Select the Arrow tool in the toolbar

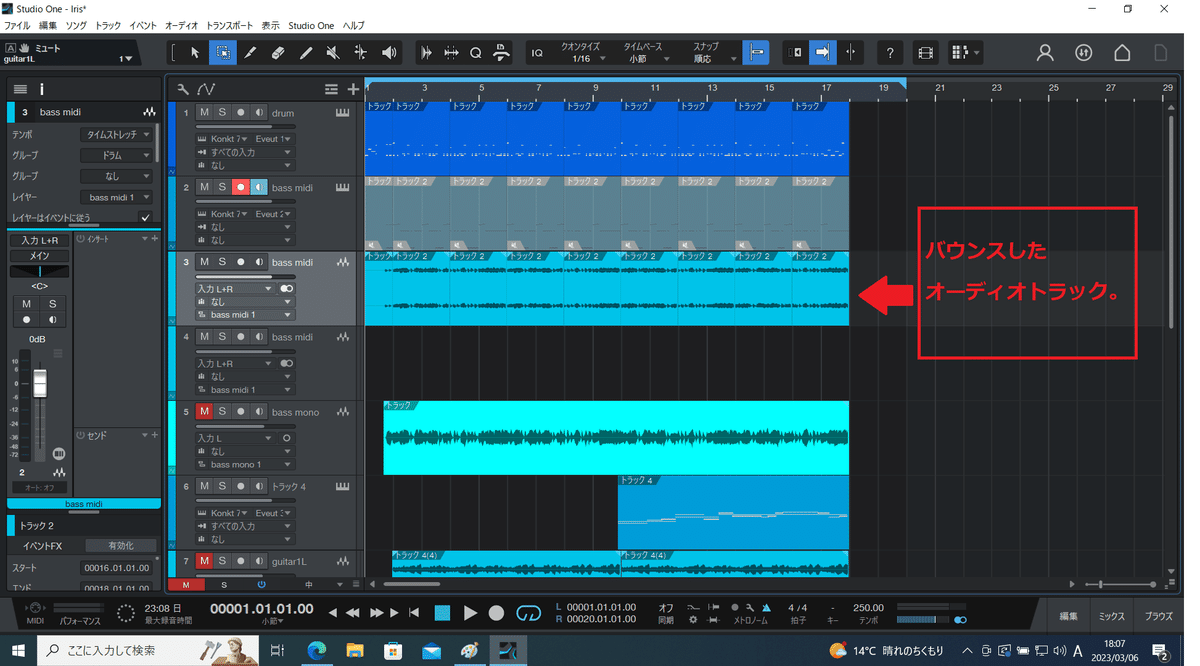[195, 52]
